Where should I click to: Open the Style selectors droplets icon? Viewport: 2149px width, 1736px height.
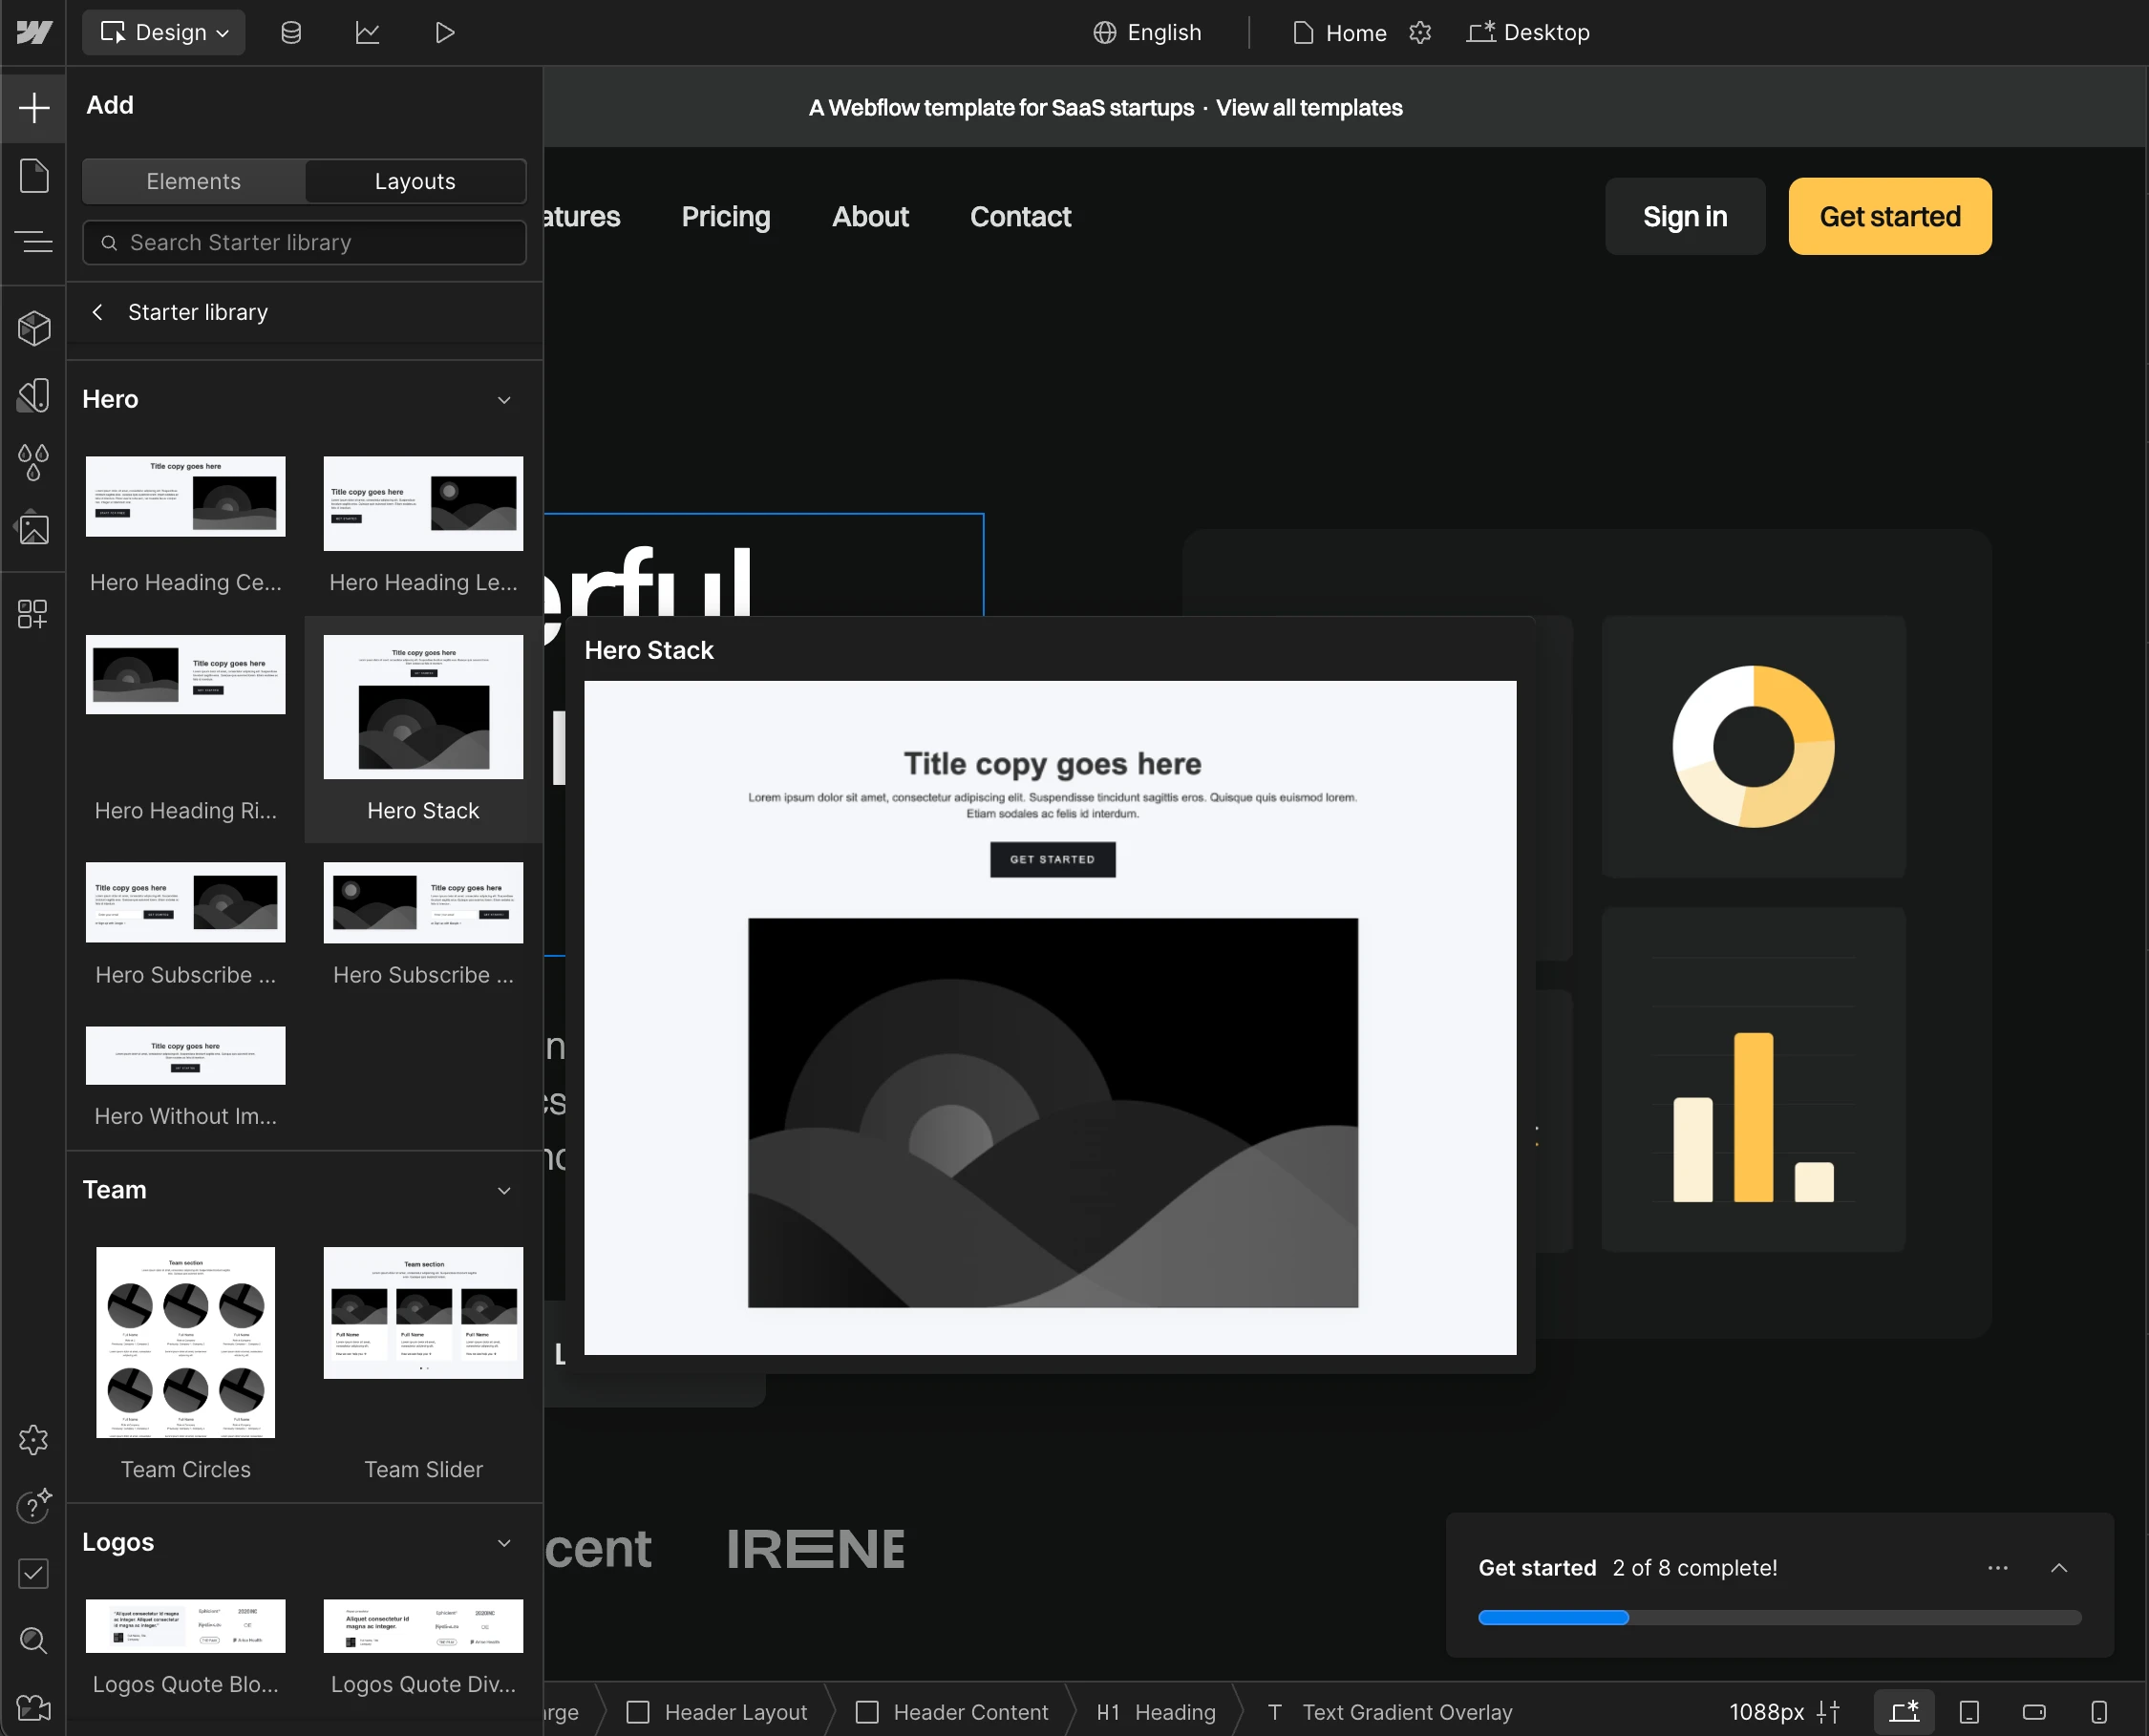(33, 462)
